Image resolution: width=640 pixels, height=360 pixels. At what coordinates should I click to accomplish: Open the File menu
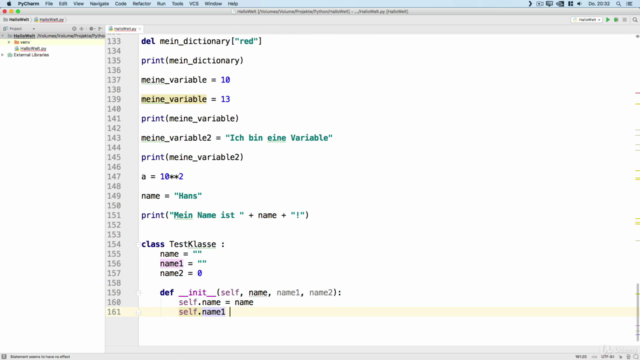(49, 4)
